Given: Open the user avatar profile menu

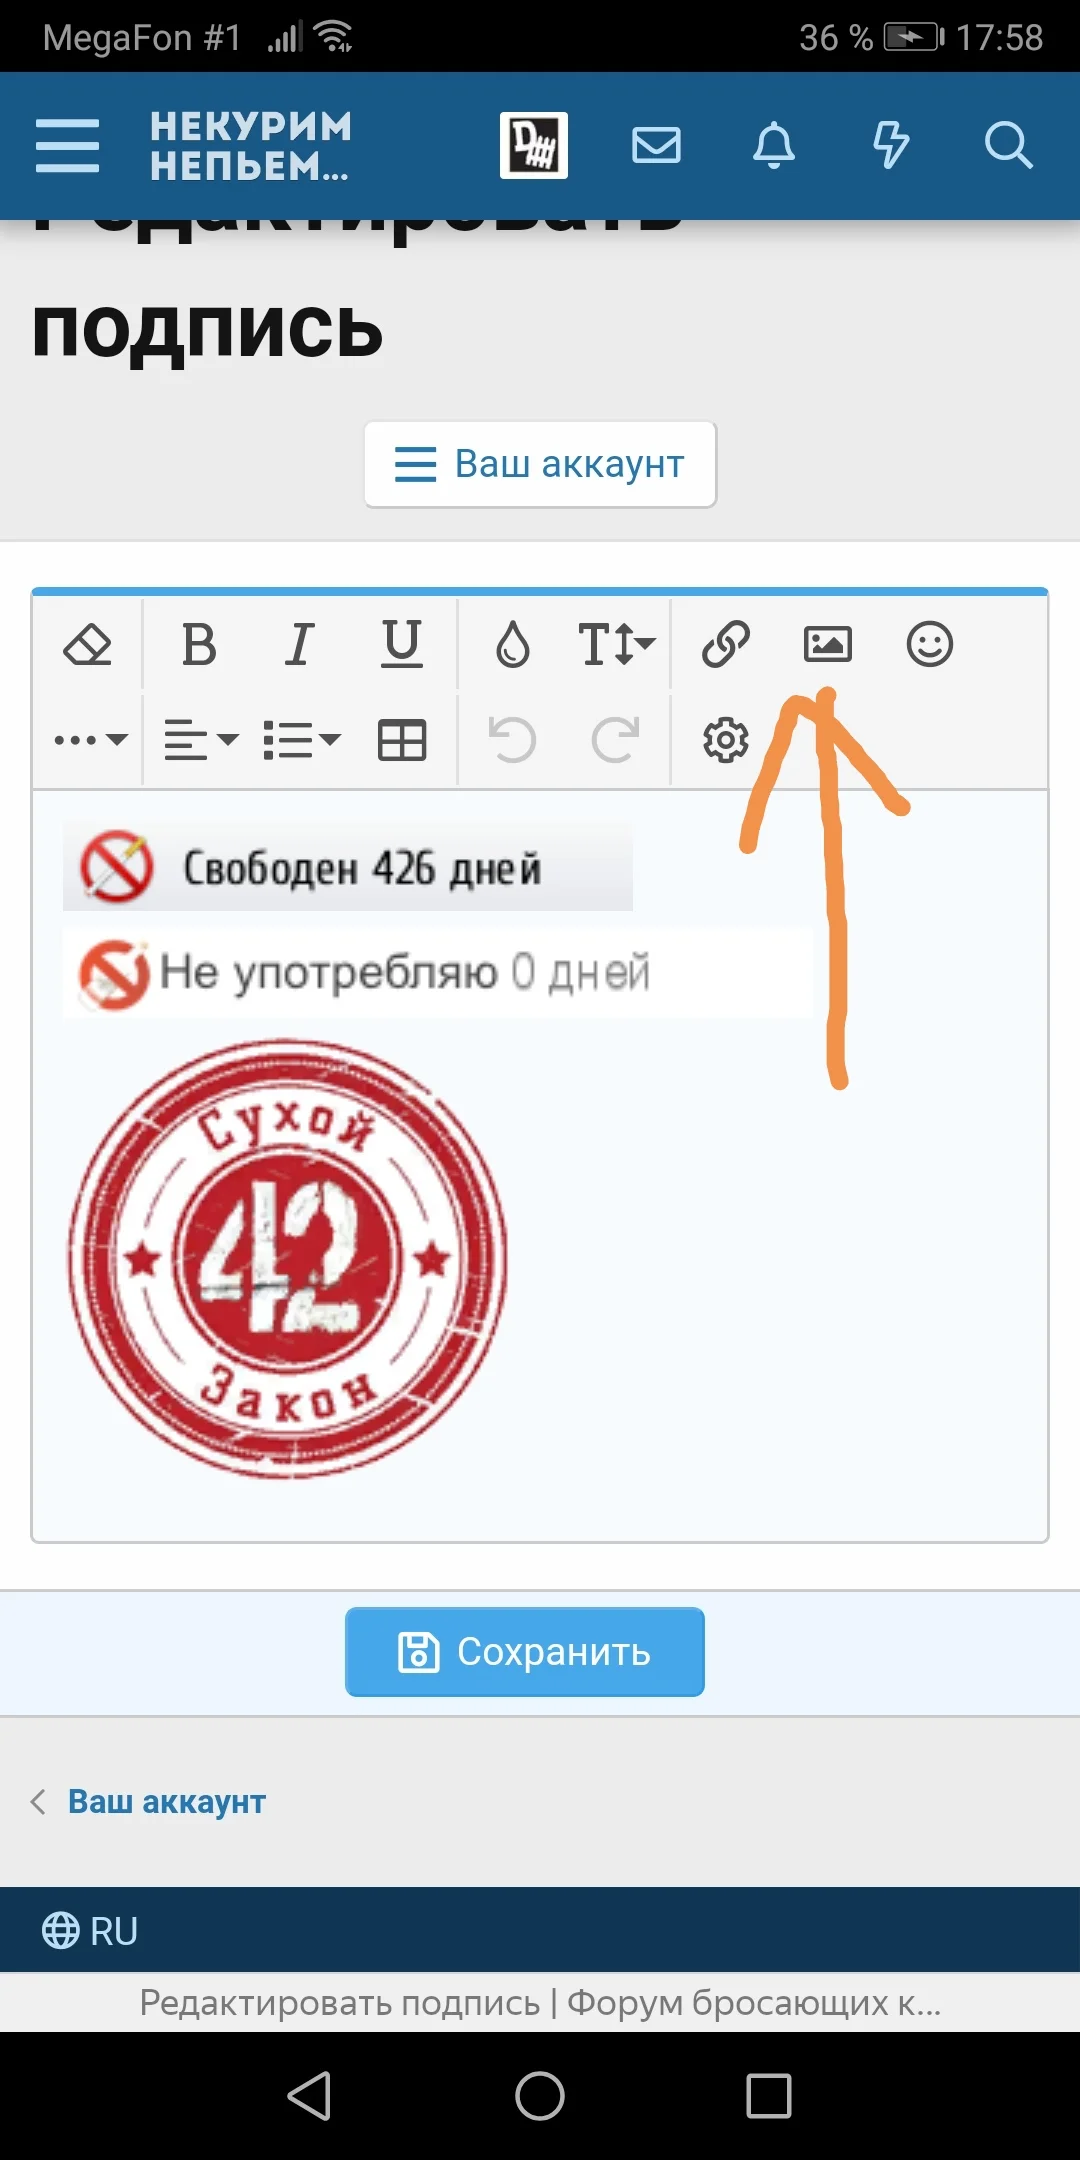Looking at the screenshot, I should coord(534,146).
